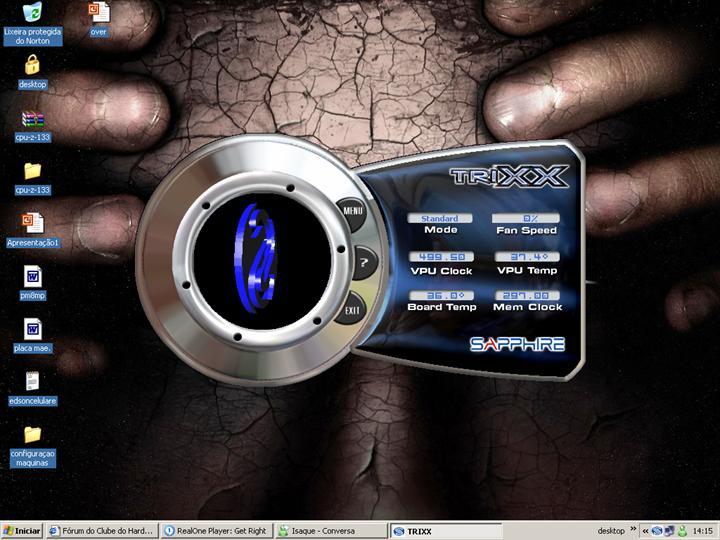Expand the desktop toolbar chevron
This screenshot has height=540, width=720.
pos(633,529)
